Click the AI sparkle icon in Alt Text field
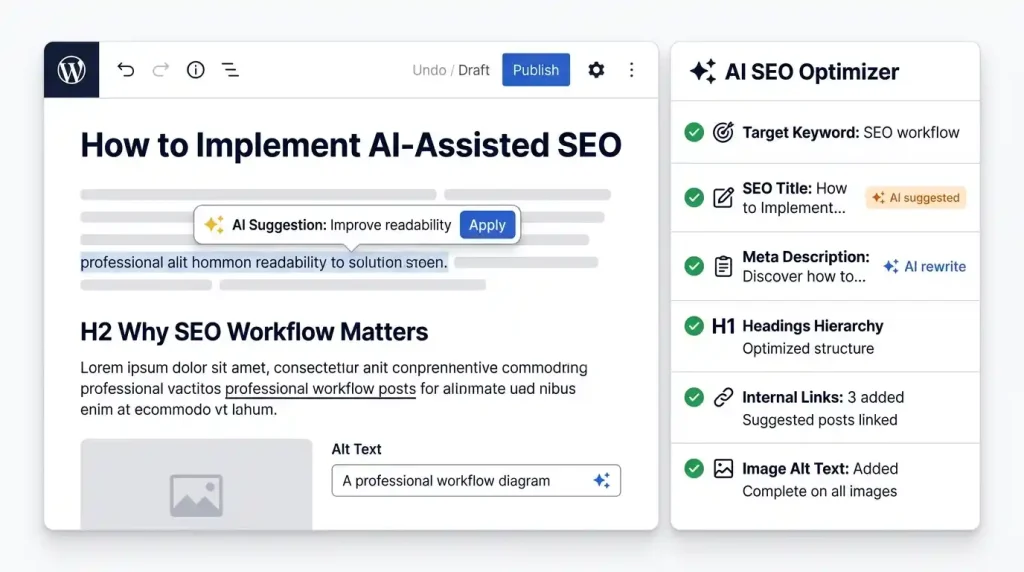 [x=601, y=481]
